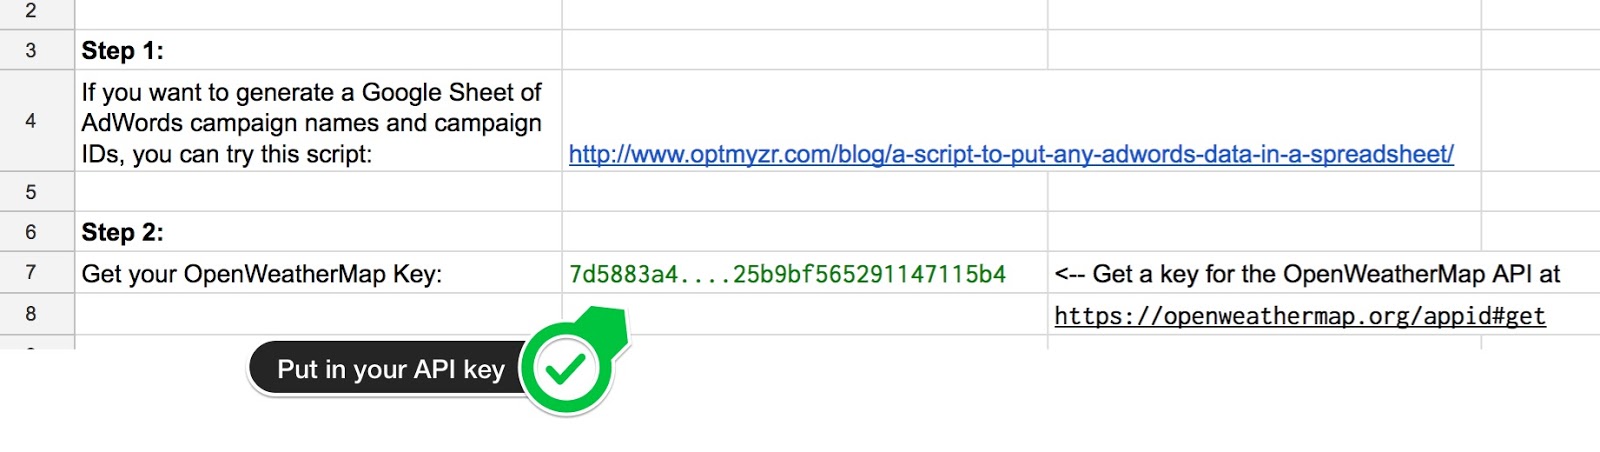Select the API key cell 7d5883a4
Image resolution: width=1600 pixels, height=452 pixels.
[805, 272]
